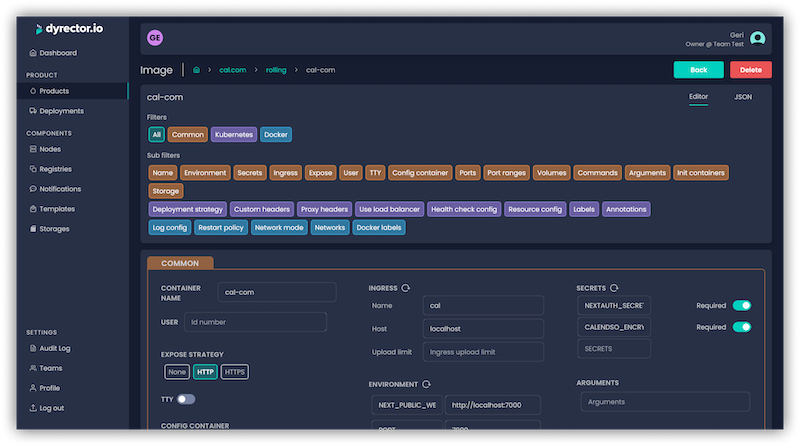
Task: Click the refresh icon next to Ingress
Action: coord(406,287)
